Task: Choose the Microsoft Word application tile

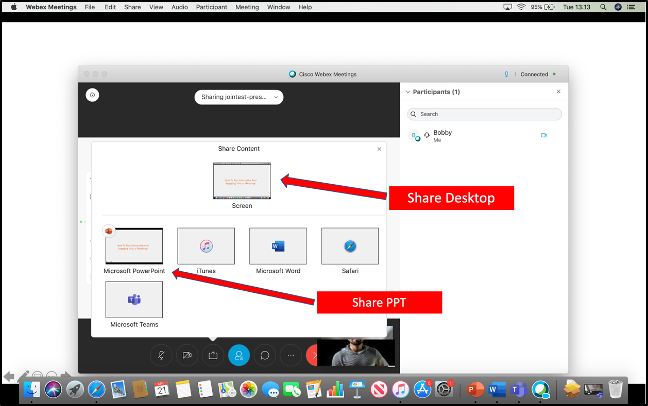Action: (278, 246)
